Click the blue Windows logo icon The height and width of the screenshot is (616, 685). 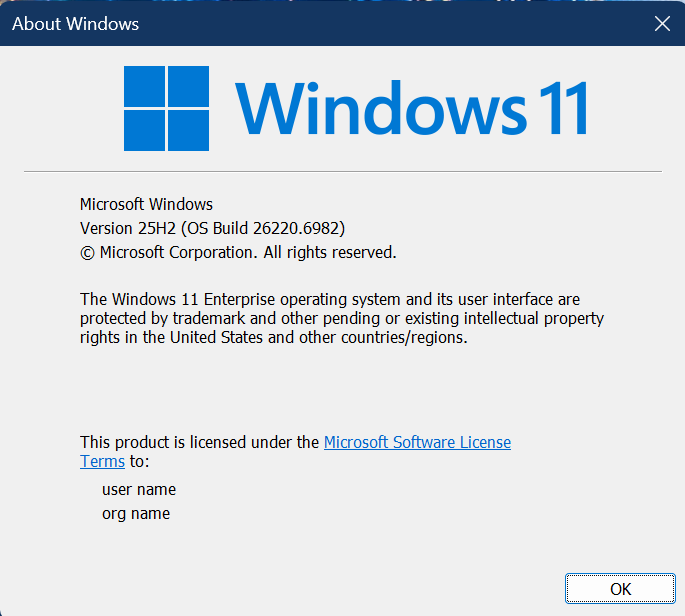166,108
